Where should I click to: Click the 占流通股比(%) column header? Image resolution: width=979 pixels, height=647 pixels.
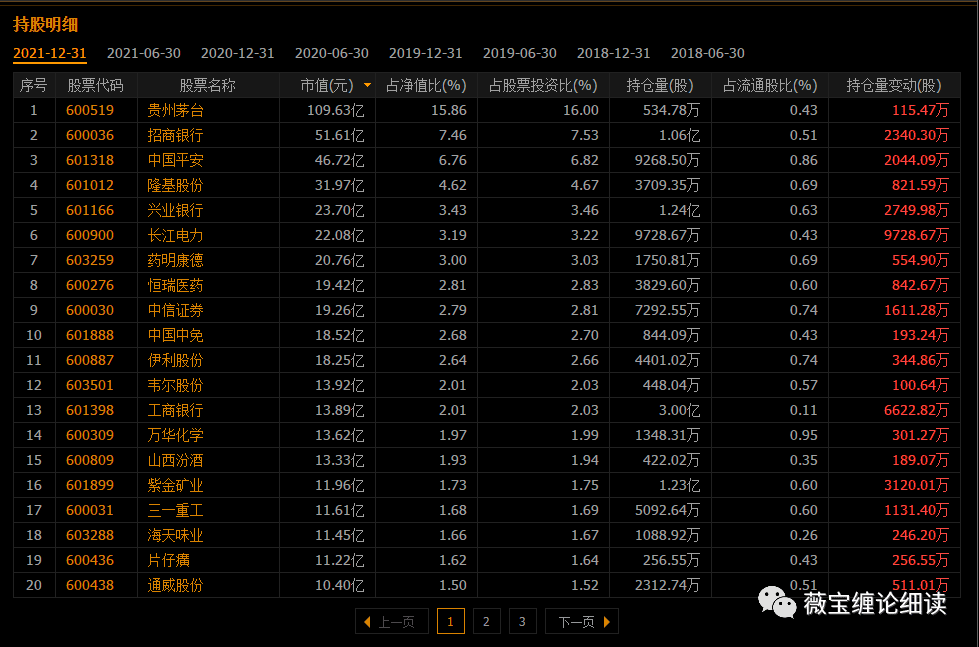770,85
